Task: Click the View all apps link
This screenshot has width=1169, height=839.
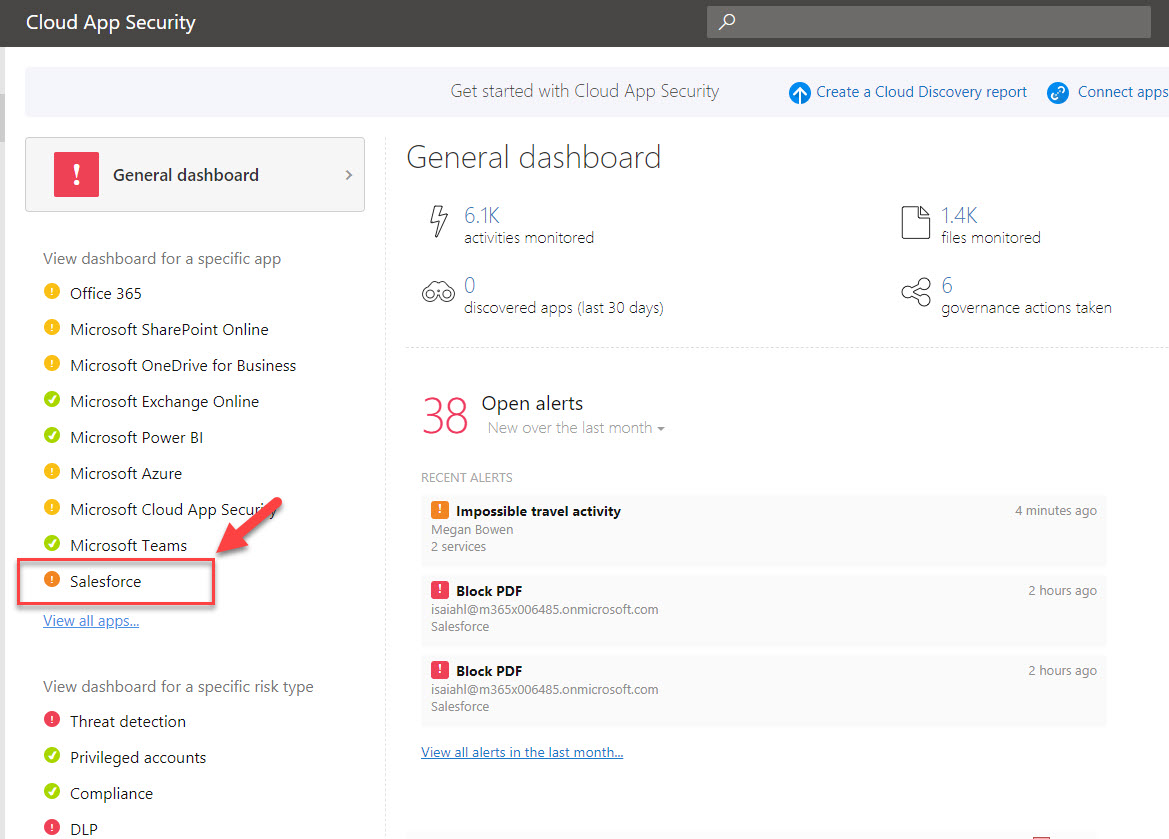Action: tap(91, 620)
